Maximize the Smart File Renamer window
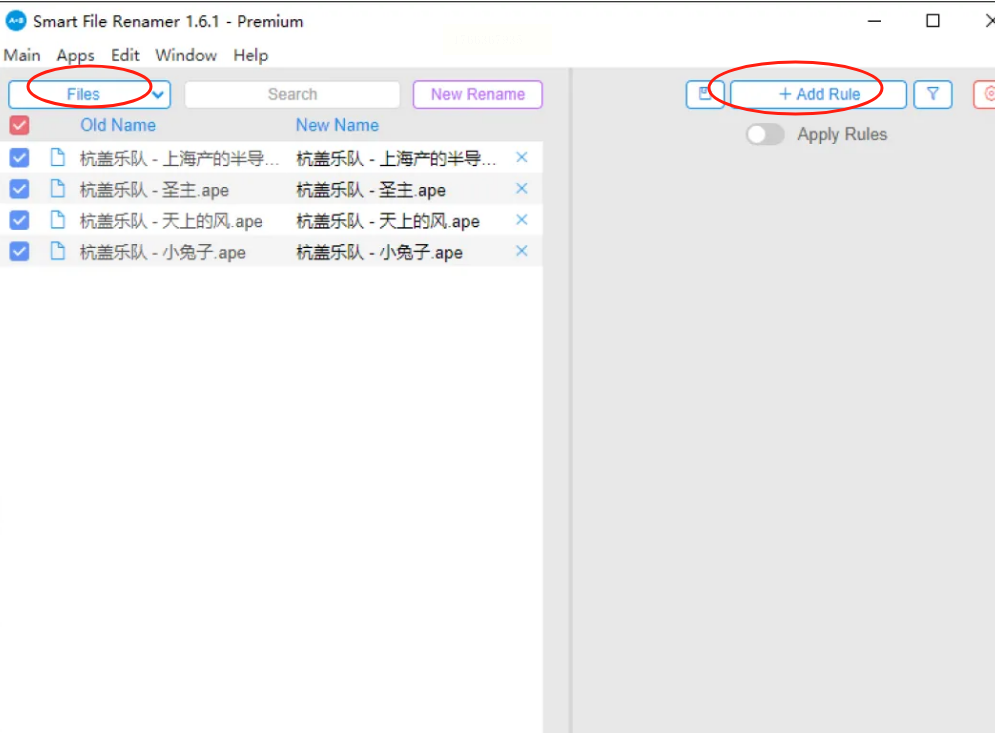The width and height of the screenshot is (995, 733). pyautogui.click(x=933, y=21)
